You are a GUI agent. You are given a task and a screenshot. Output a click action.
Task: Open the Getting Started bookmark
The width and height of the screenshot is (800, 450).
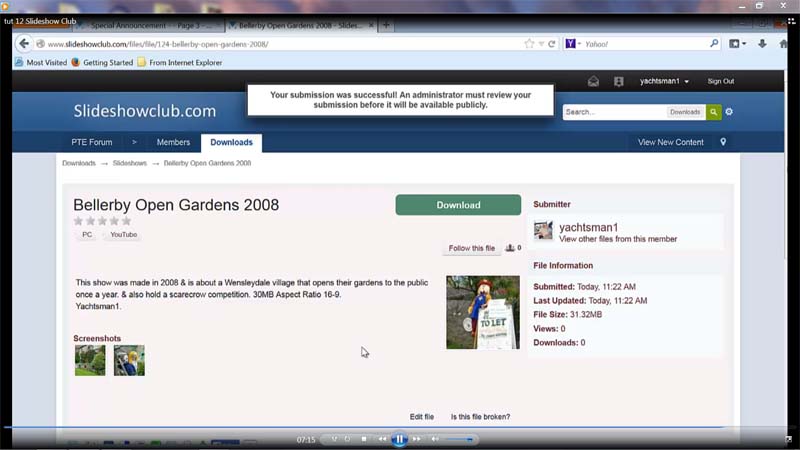pos(102,62)
